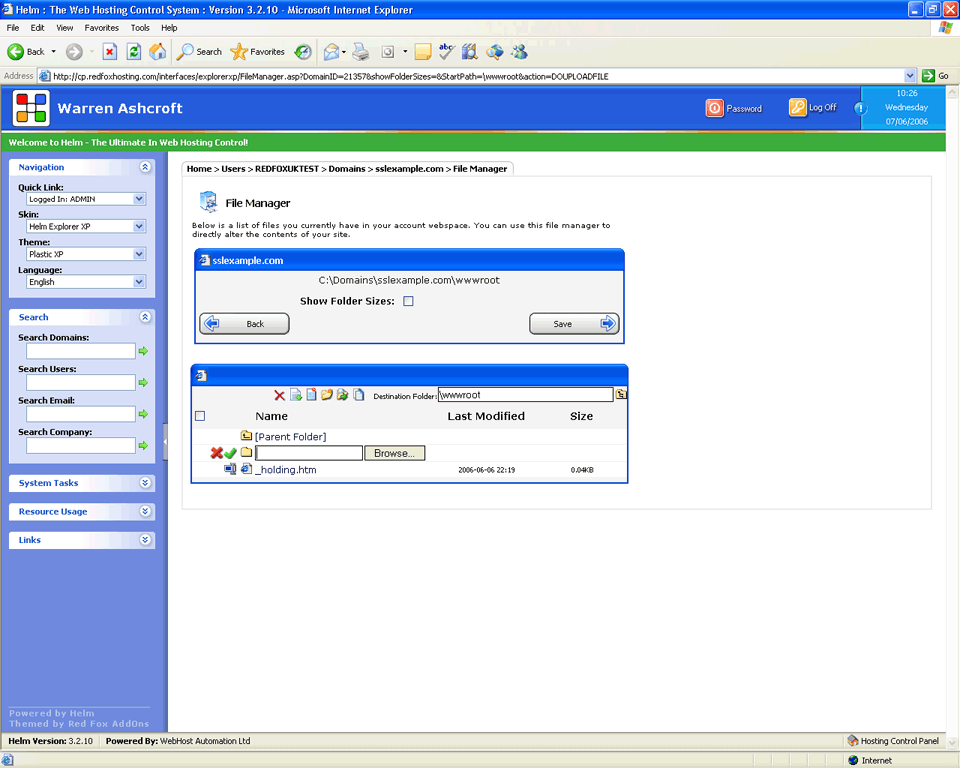This screenshot has width=960, height=768.
Task: Click the overlapping pages icon in file toolbar
Action: 359,394
